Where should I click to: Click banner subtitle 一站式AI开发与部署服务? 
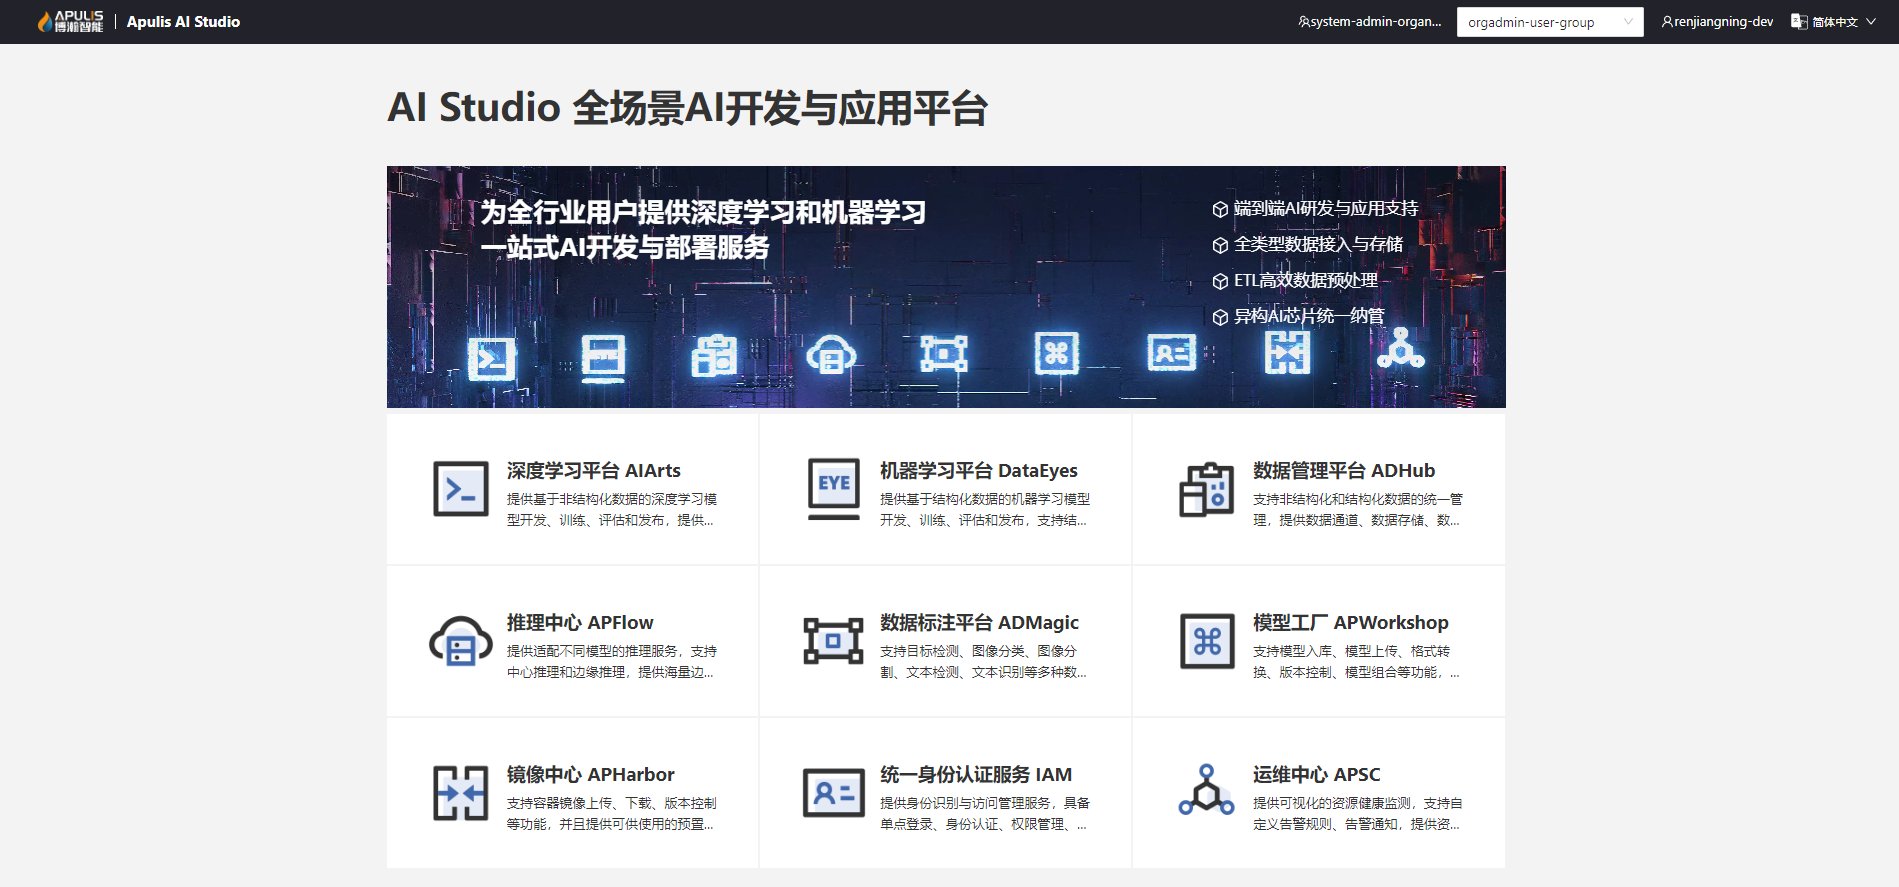coord(625,247)
